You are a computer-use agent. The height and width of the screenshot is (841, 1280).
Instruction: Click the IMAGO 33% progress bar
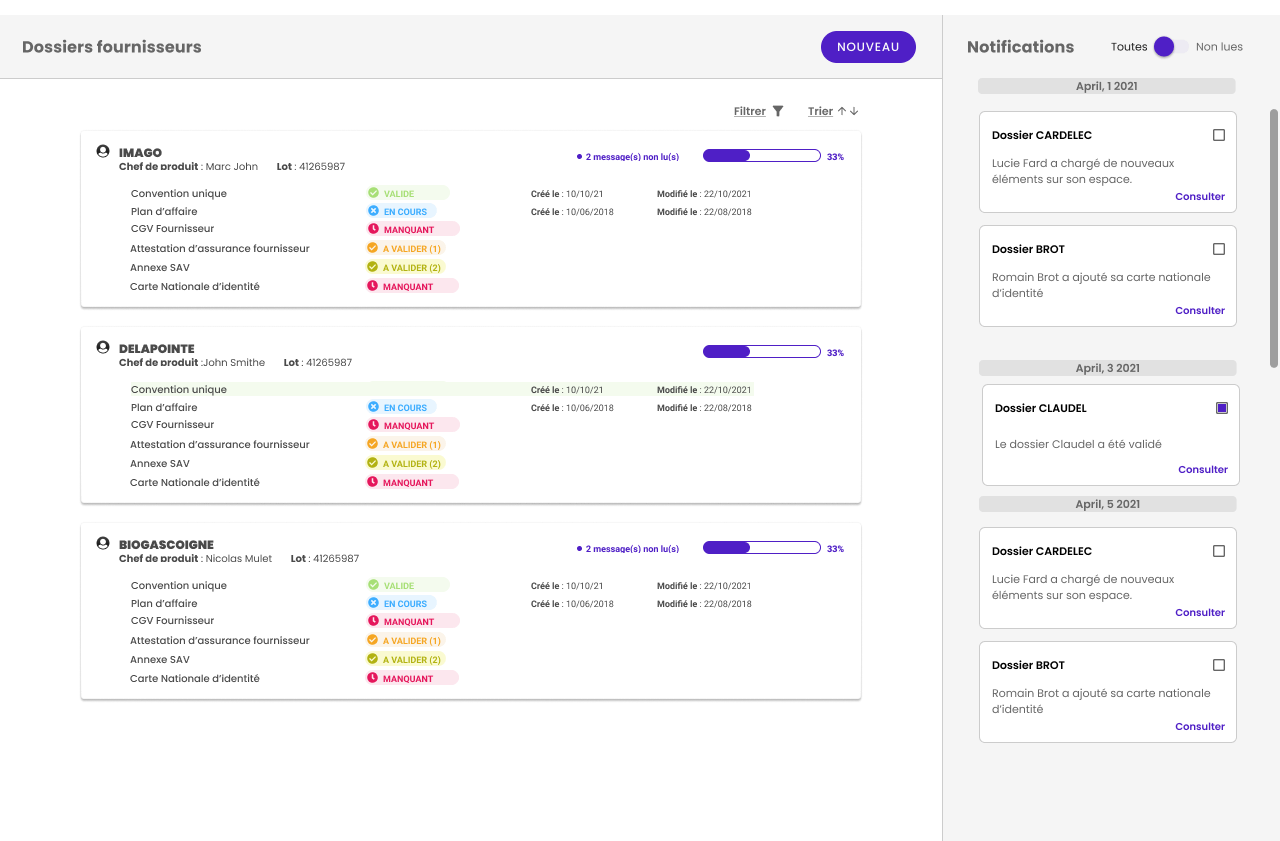coord(761,156)
